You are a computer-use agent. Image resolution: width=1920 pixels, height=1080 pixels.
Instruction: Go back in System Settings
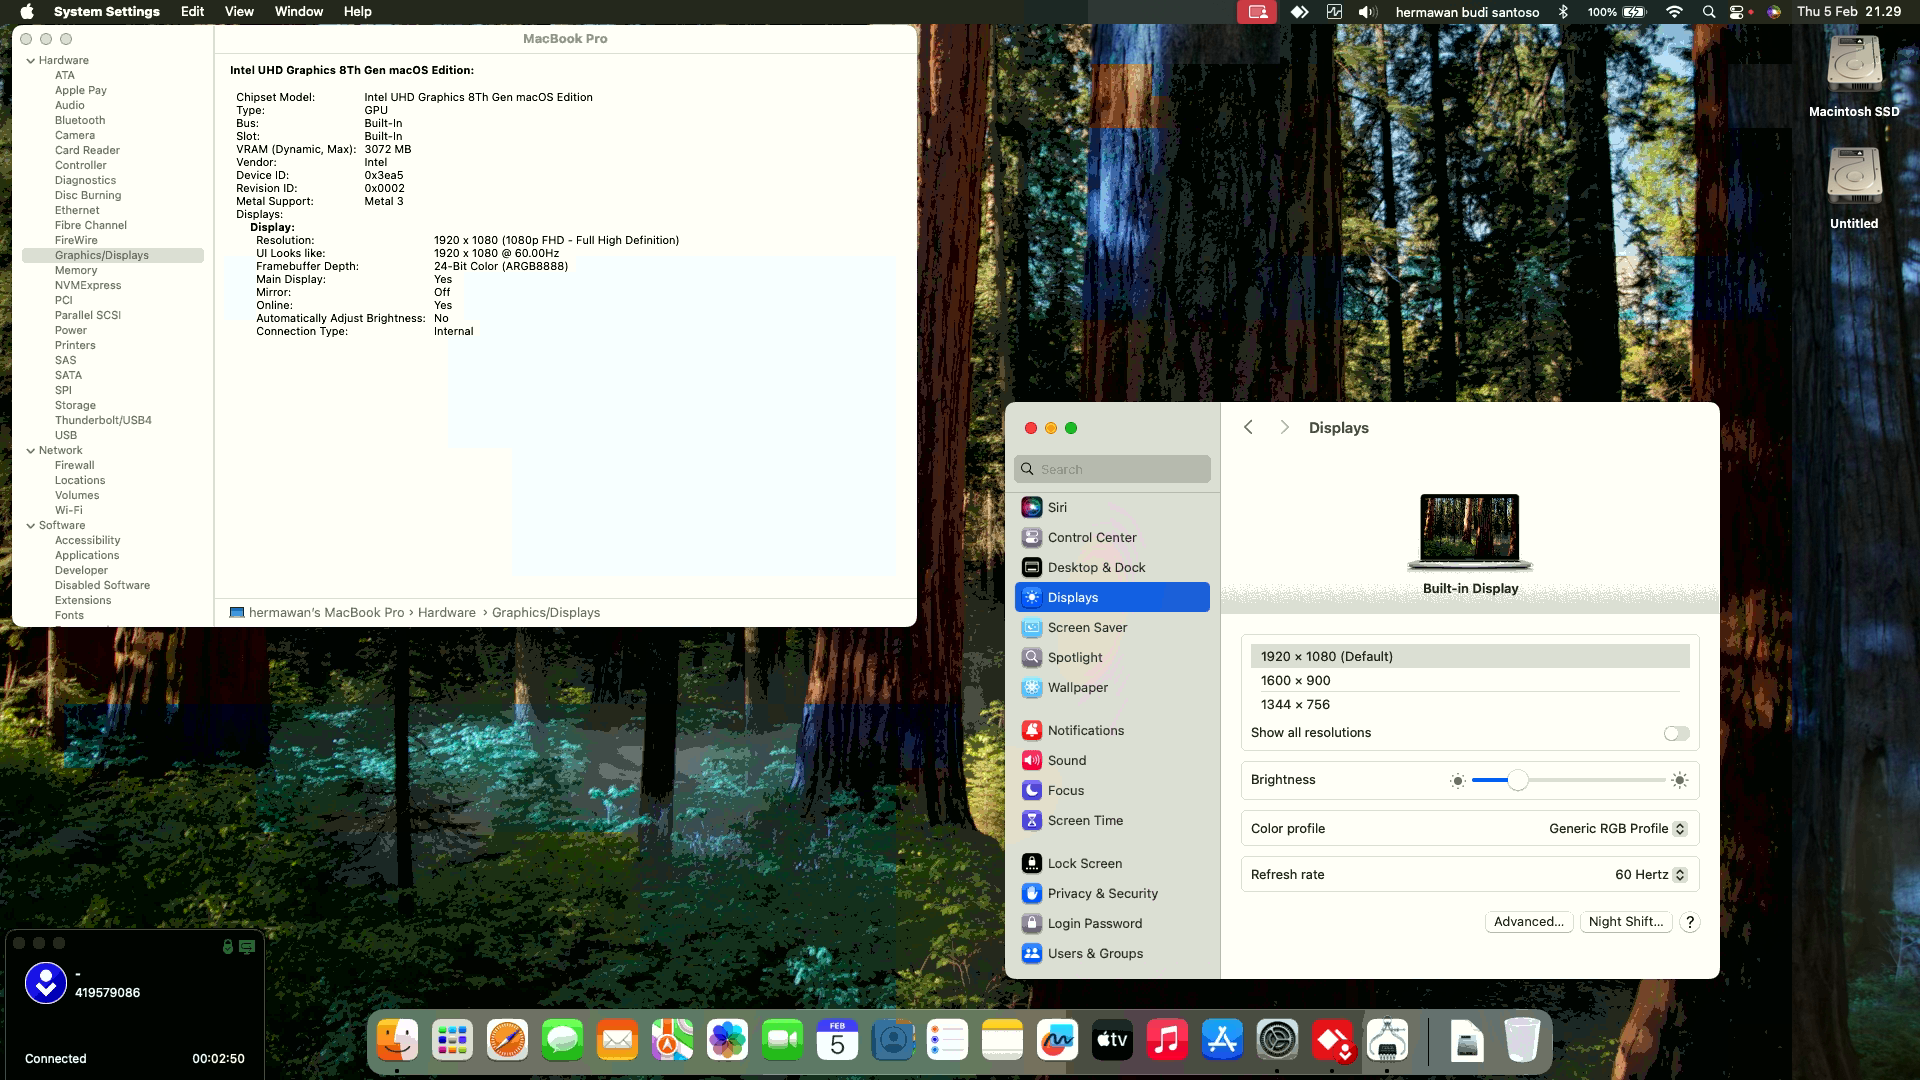pyautogui.click(x=1248, y=427)
